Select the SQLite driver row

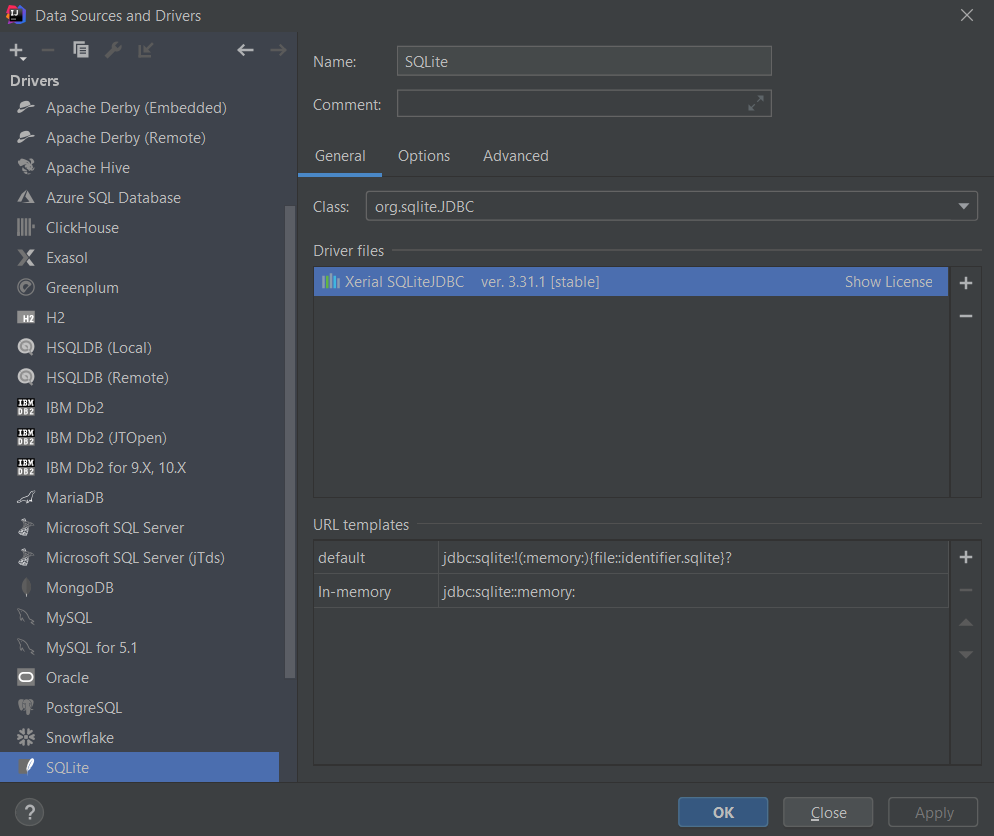pos(139,767)
